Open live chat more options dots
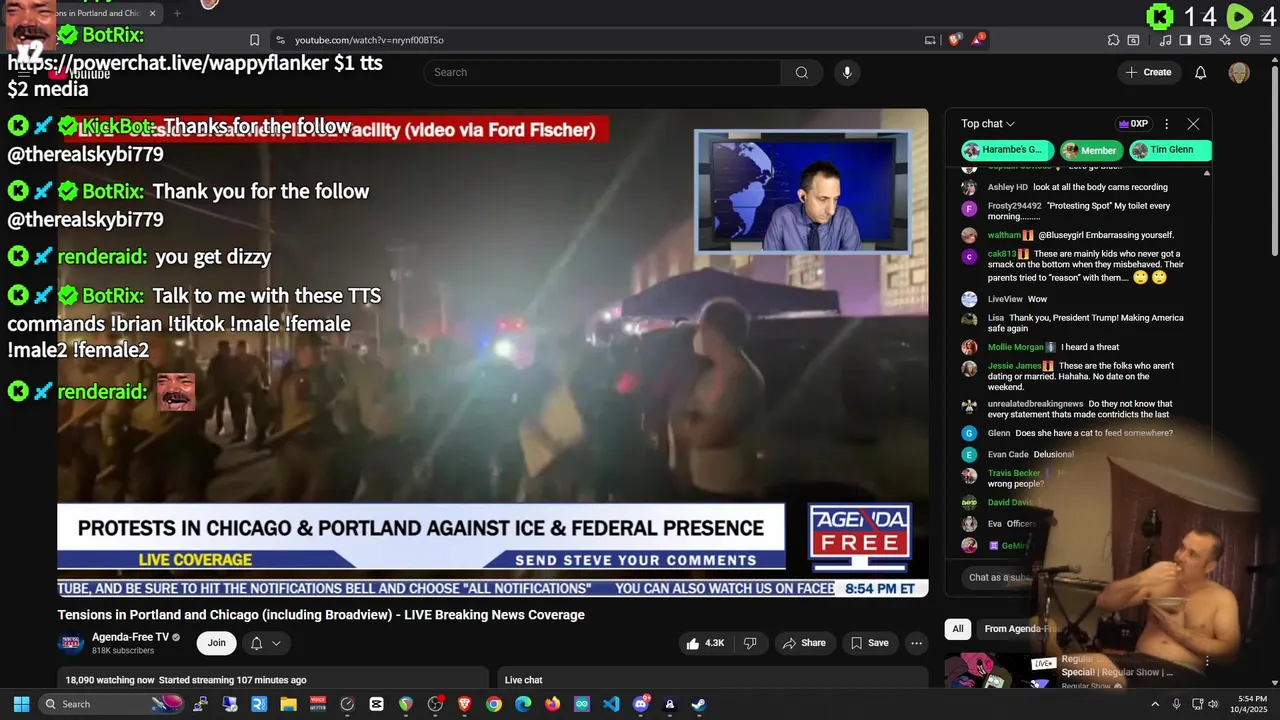Image resolution: width=1280 pixels, height=720 pixels. point(1166,124)
